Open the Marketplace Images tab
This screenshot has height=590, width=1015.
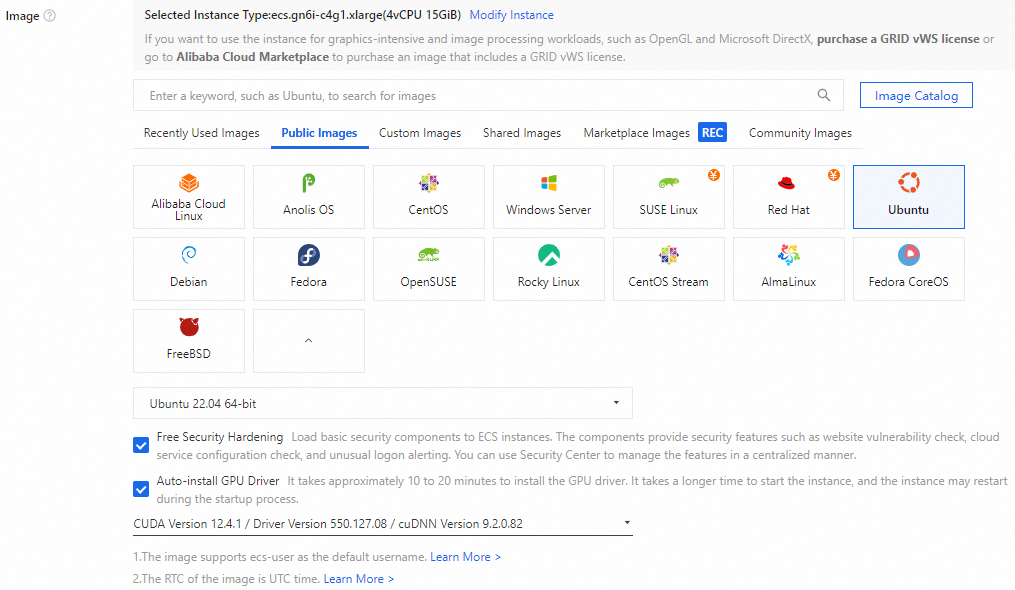[x=636, y=133]
